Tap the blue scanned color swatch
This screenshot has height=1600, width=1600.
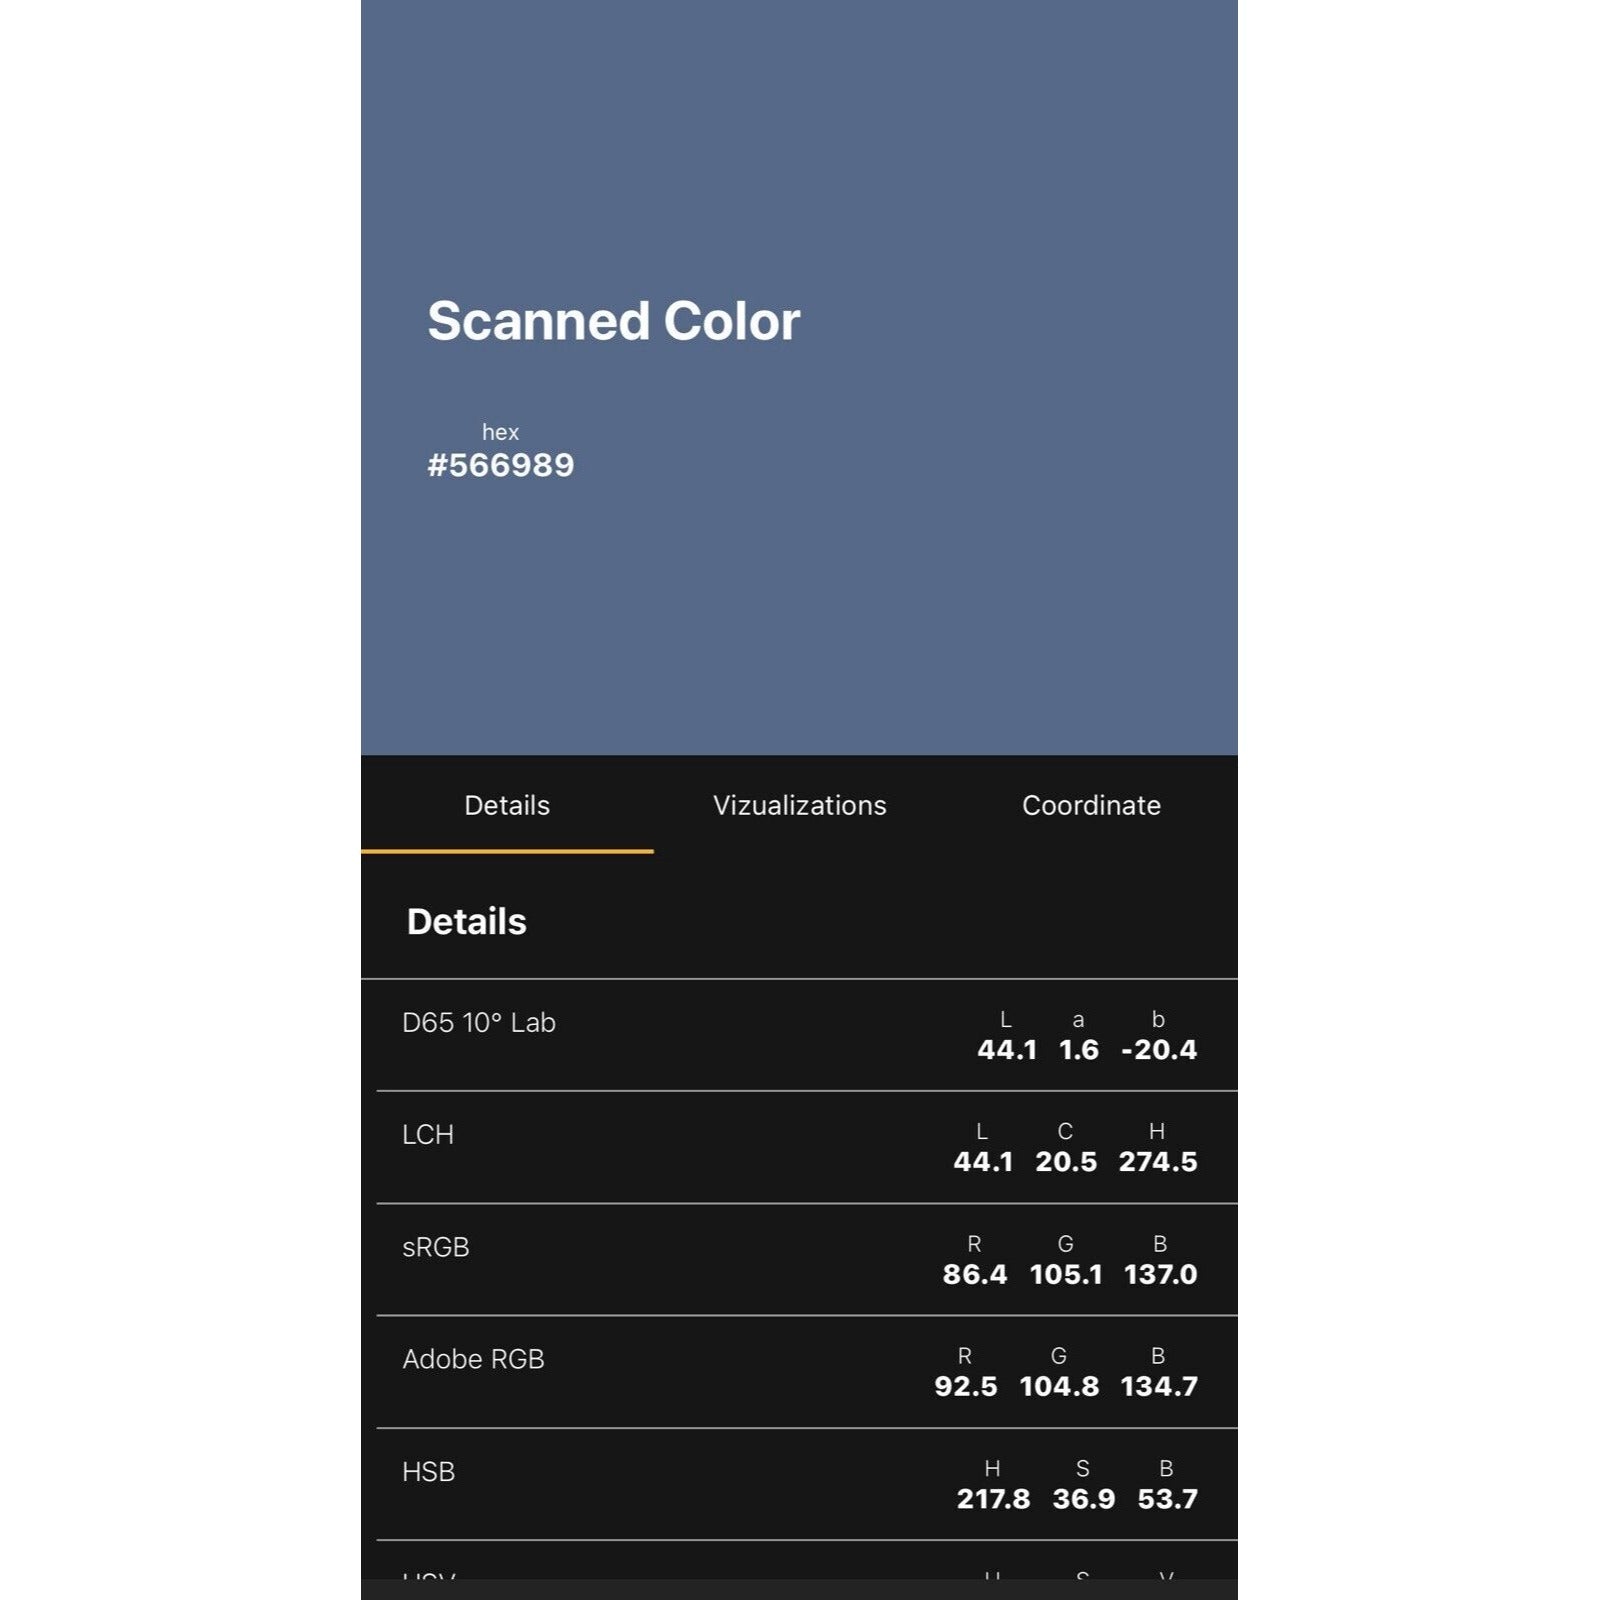(799, 377)
